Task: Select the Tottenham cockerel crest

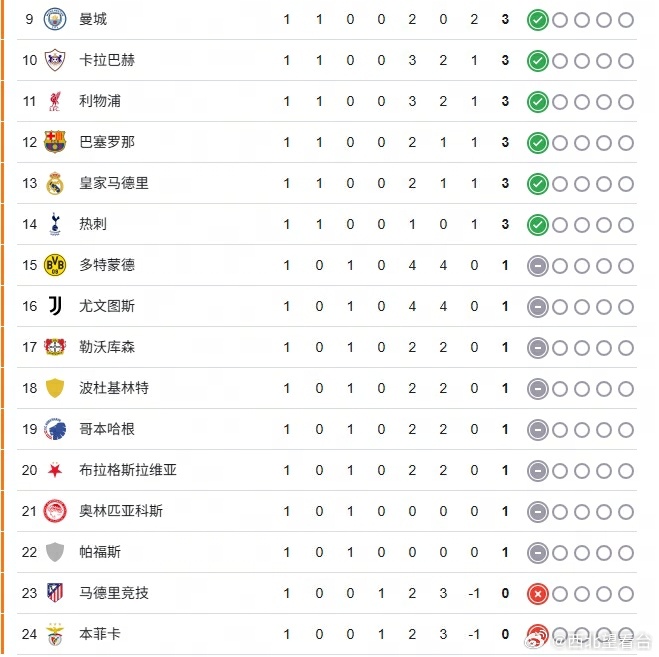Action: (x=55, y=224)
